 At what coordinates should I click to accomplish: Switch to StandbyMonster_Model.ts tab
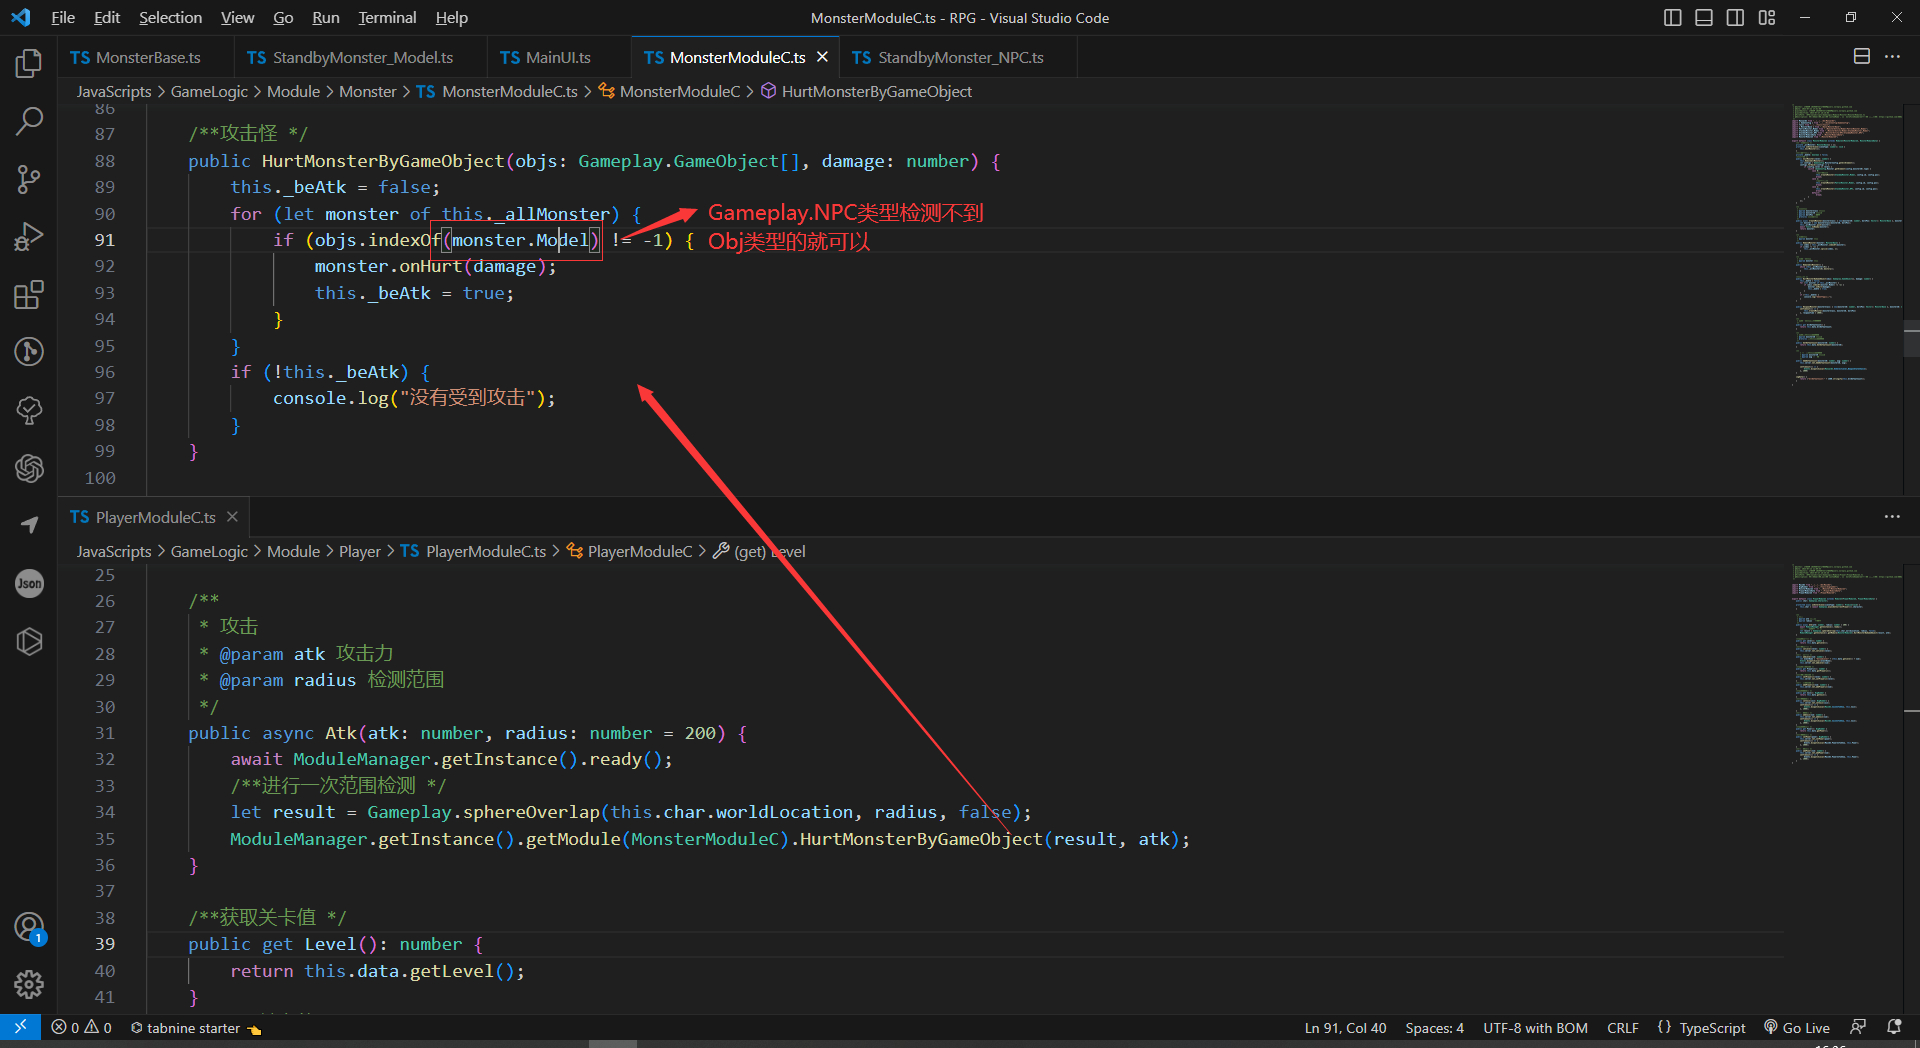click(x=361, y=57)
